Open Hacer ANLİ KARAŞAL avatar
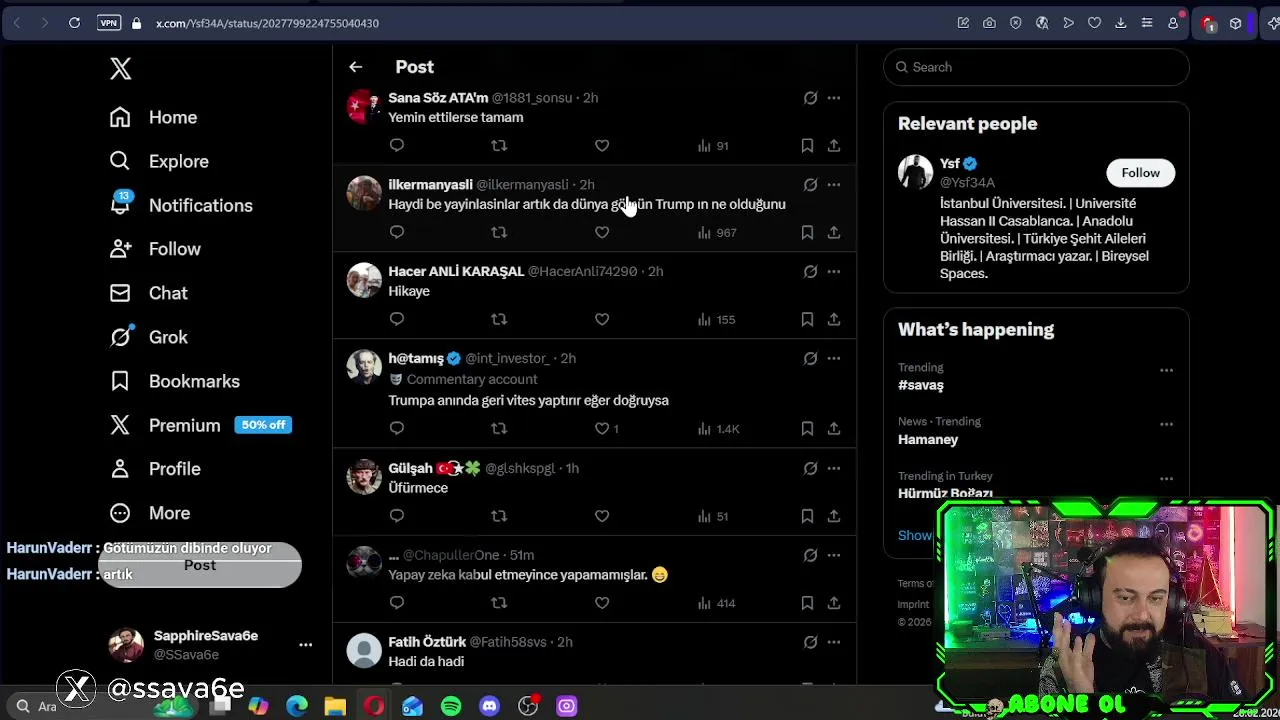Image resolution: width=1280 pixels, height=720 pixels. (364, 280)
